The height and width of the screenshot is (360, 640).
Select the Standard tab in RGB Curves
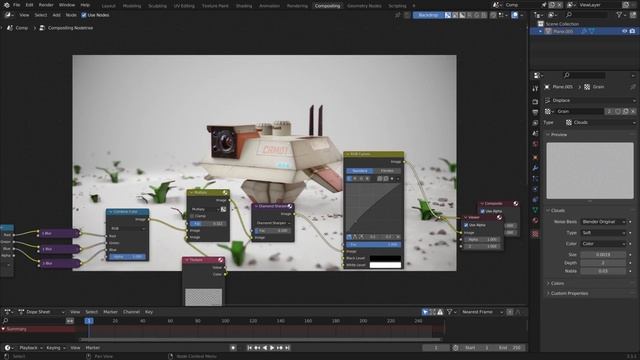(360, 171)
